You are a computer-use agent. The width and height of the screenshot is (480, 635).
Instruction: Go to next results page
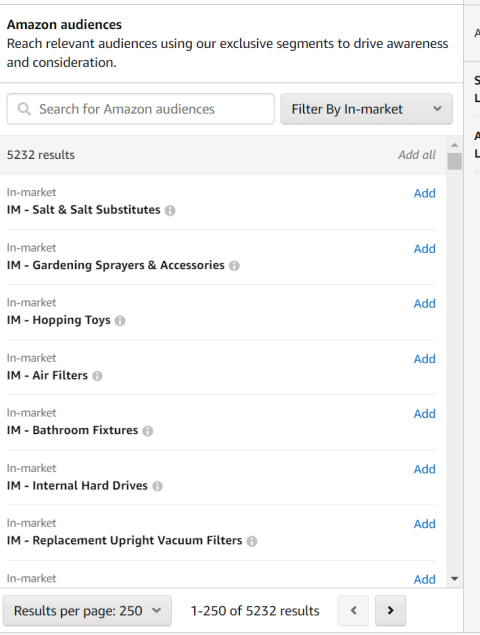point(390,610)
